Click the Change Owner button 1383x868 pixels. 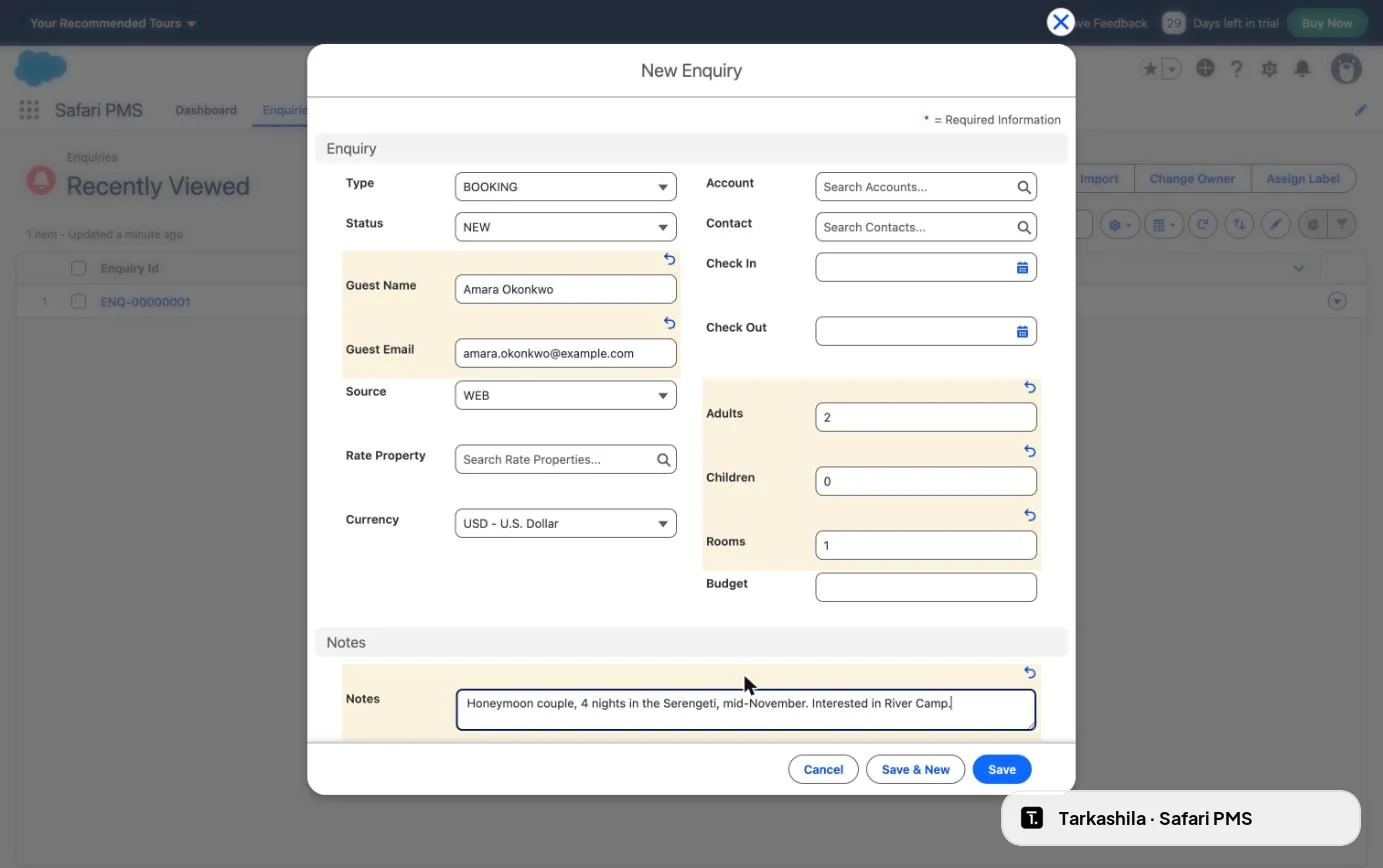click(1192, 179)
